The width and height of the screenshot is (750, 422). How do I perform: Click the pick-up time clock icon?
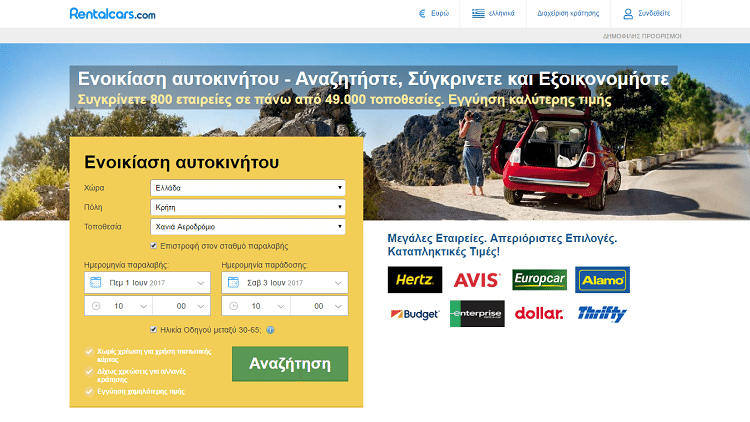[x=96, y=306]
